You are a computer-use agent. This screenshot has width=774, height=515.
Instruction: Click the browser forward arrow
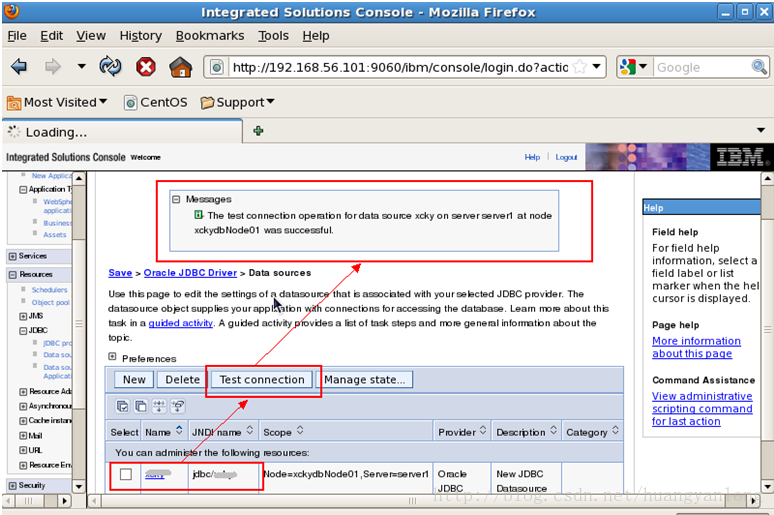[52, 66]
